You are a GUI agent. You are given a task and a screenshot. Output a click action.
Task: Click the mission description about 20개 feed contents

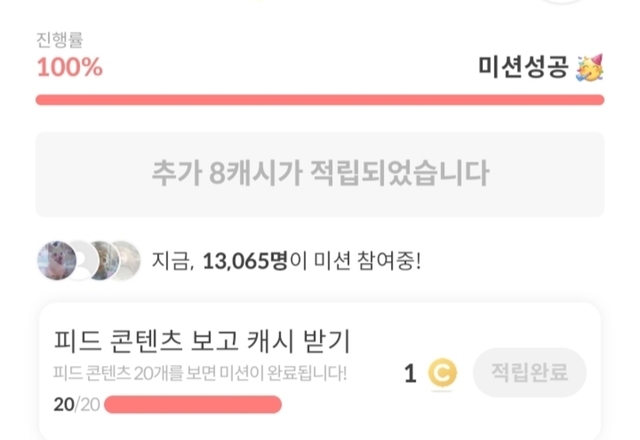(200, 374)
